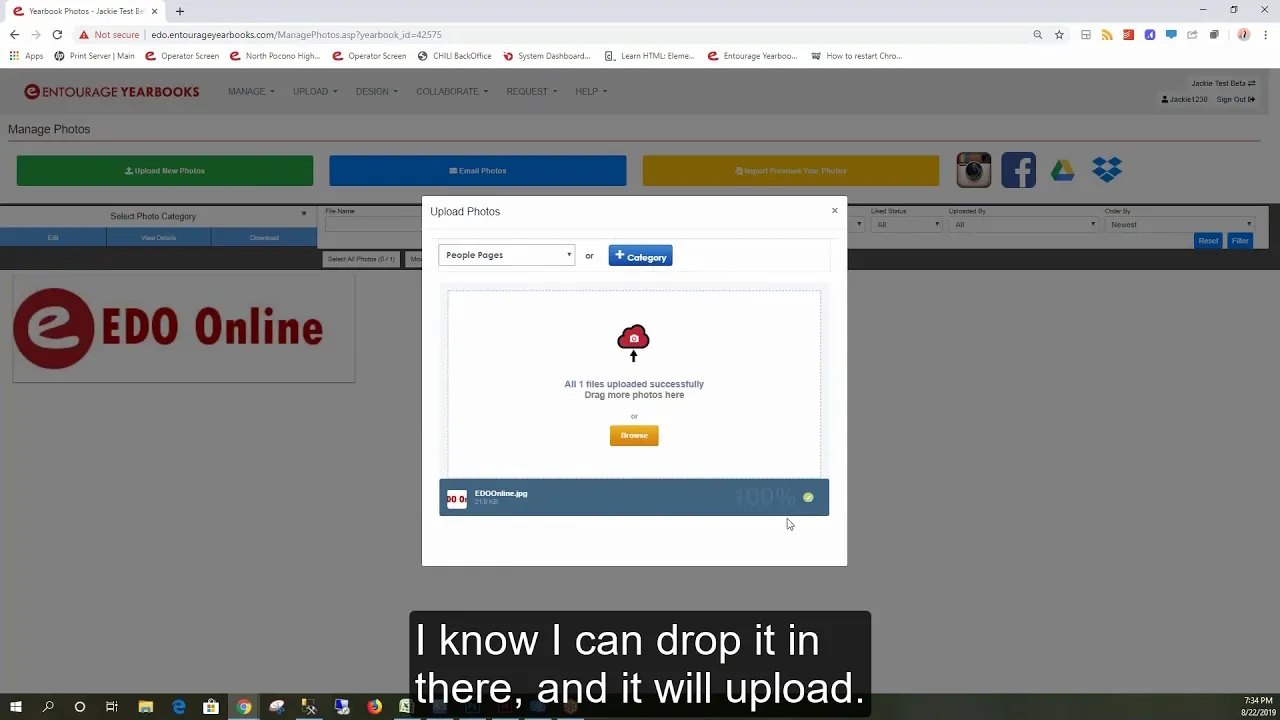
Task: Click the orange Browse button
Action: [634, 435]
